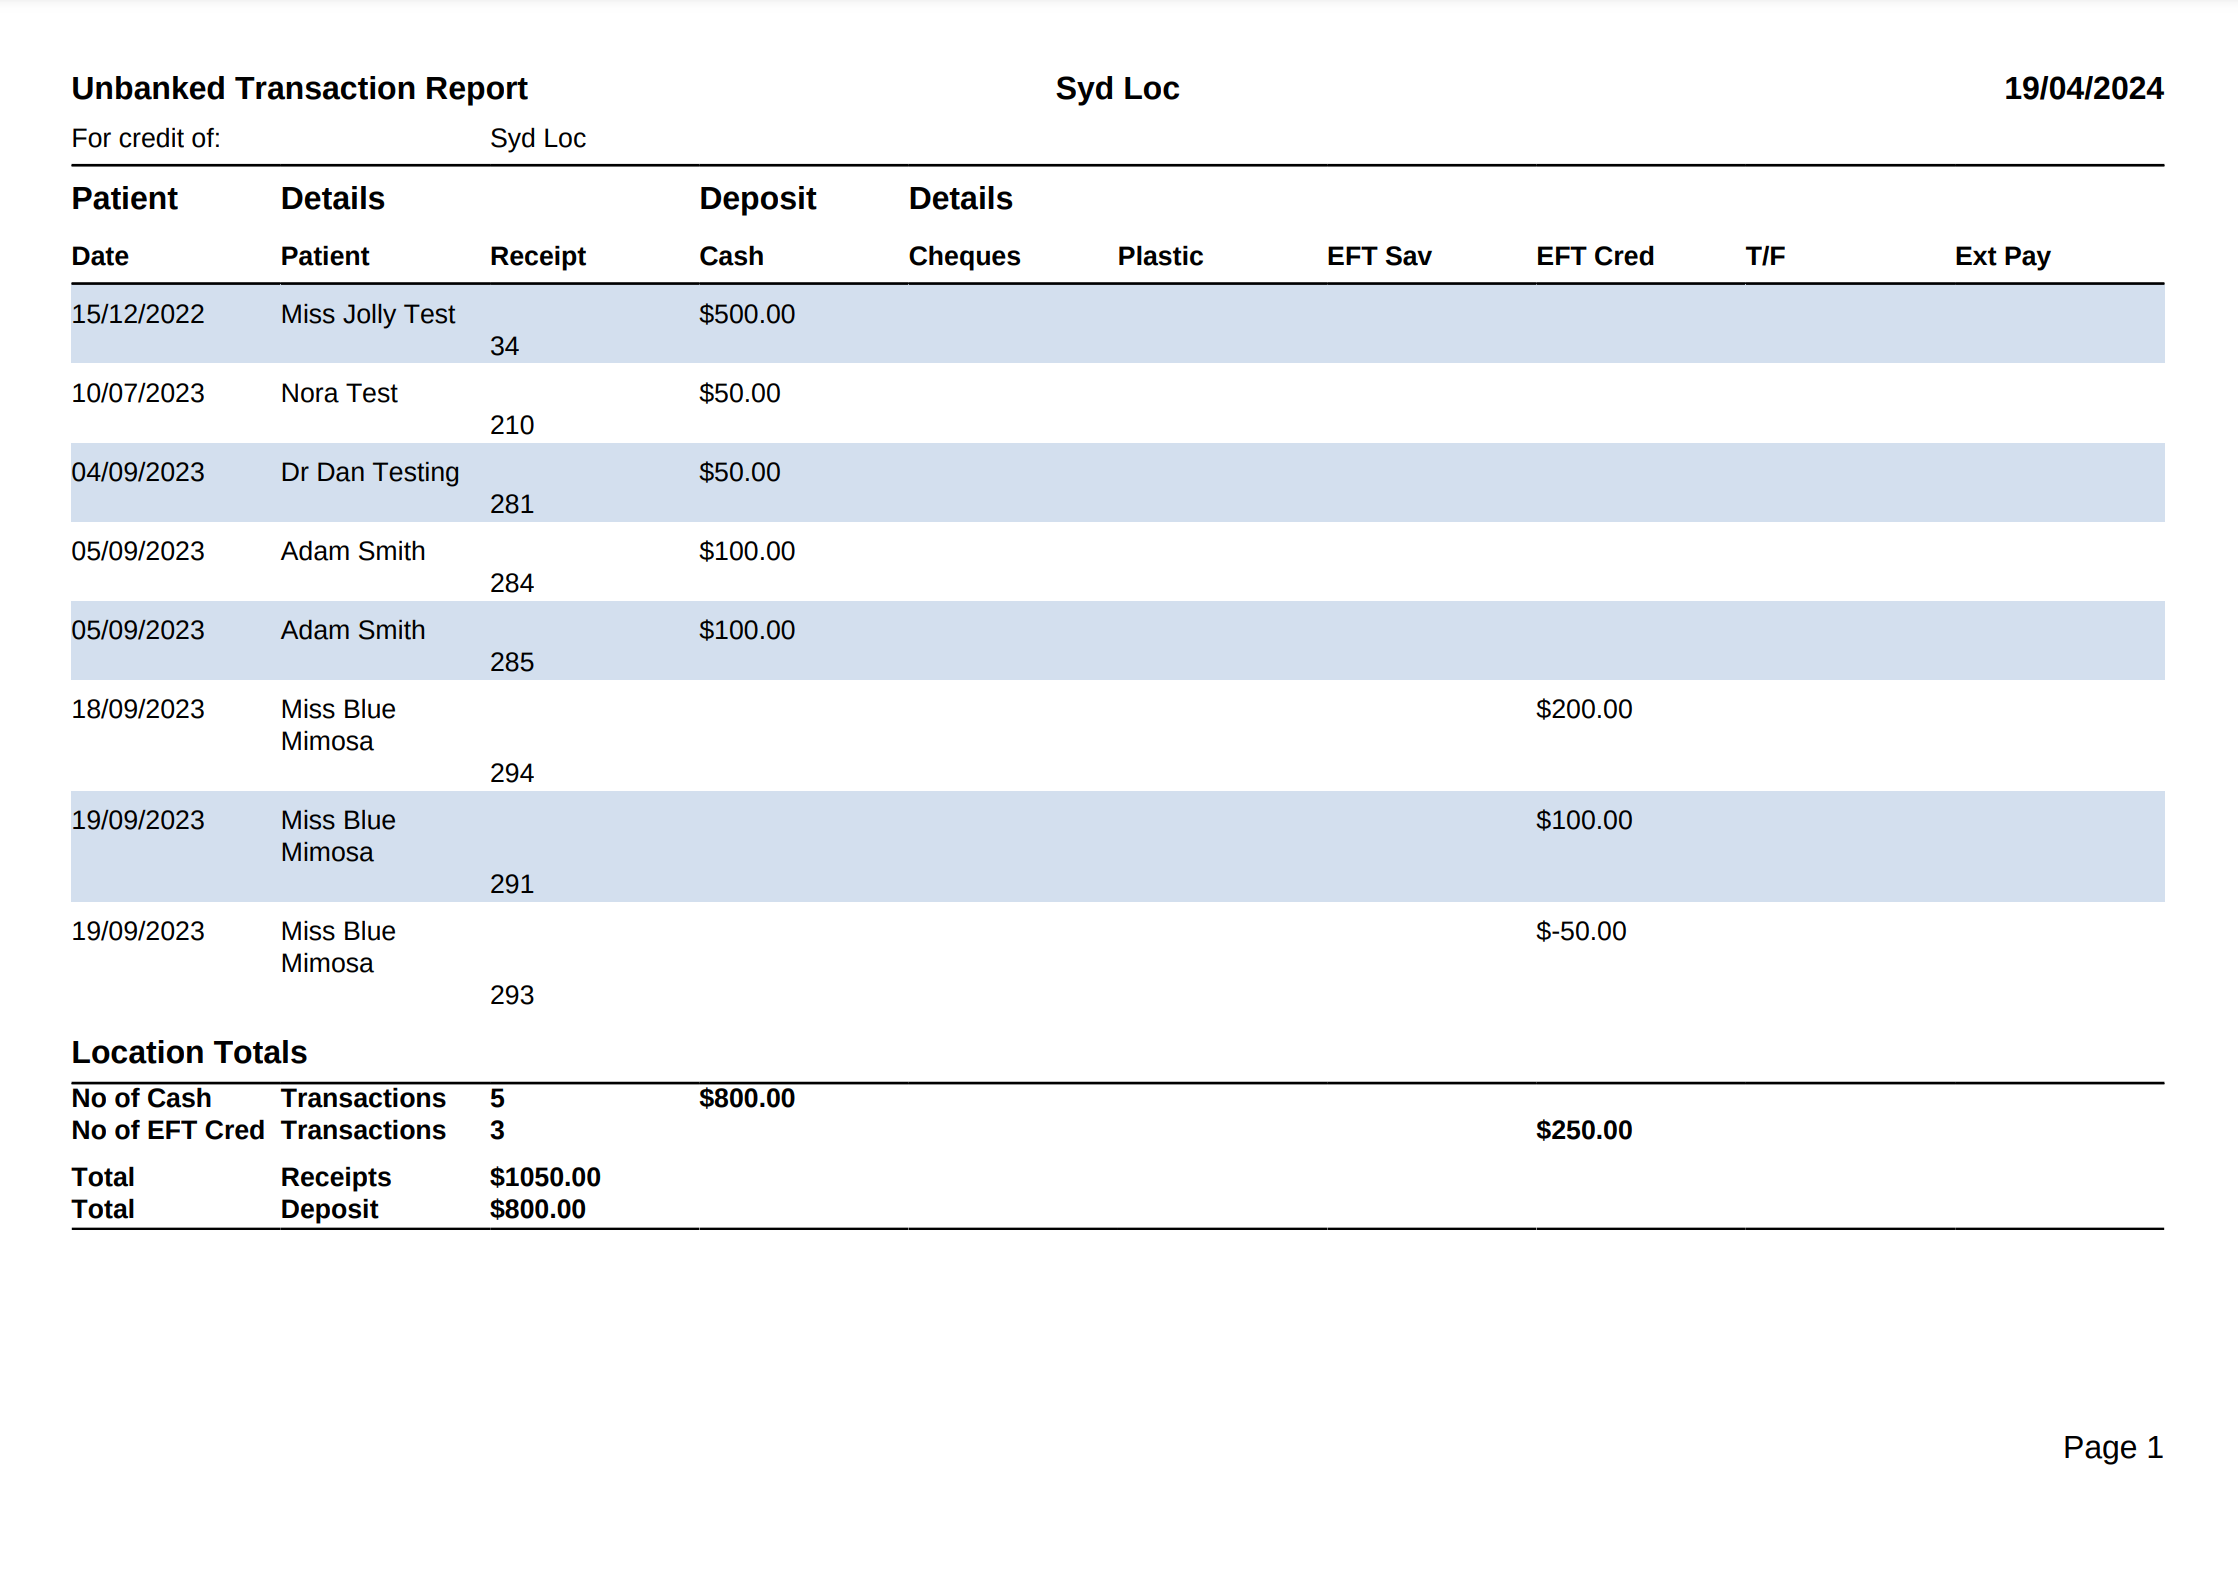The height and width of the screenshot is (1581, 2238).
Task: Click the Page 1 footer label
Action: point(2111,1447)
